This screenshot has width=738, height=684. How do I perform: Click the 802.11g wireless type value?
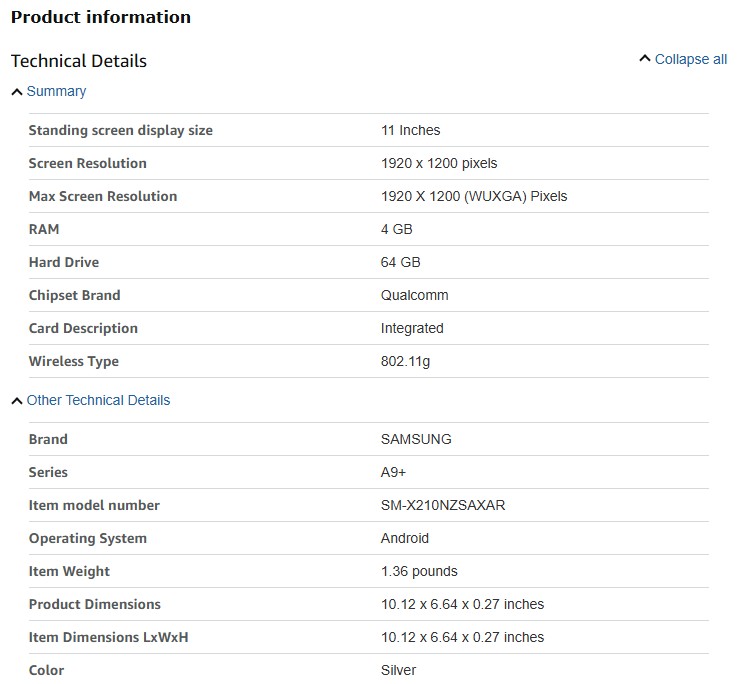(x=406, y=362)
